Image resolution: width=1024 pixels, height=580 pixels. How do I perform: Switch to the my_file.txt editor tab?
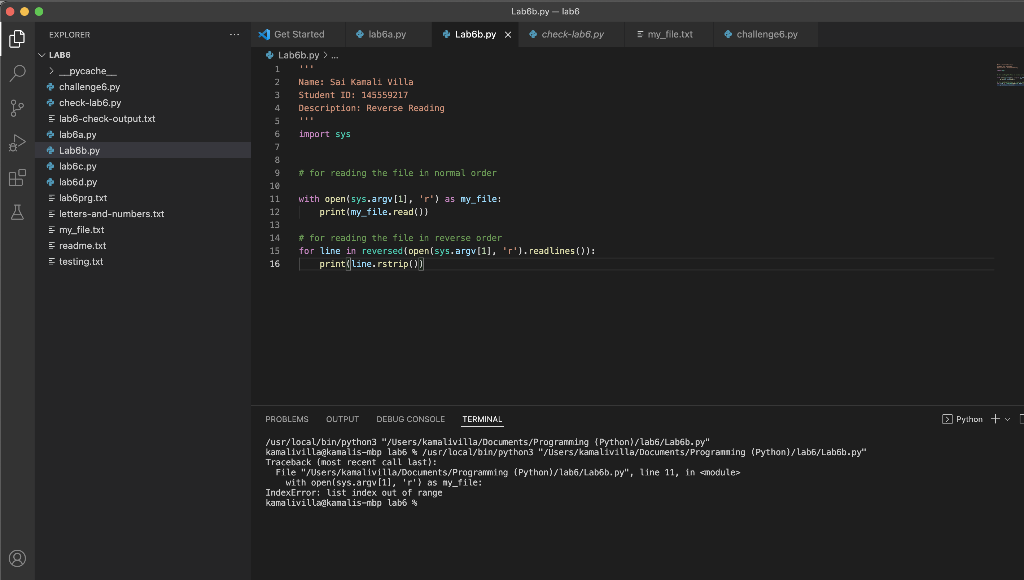669,34
